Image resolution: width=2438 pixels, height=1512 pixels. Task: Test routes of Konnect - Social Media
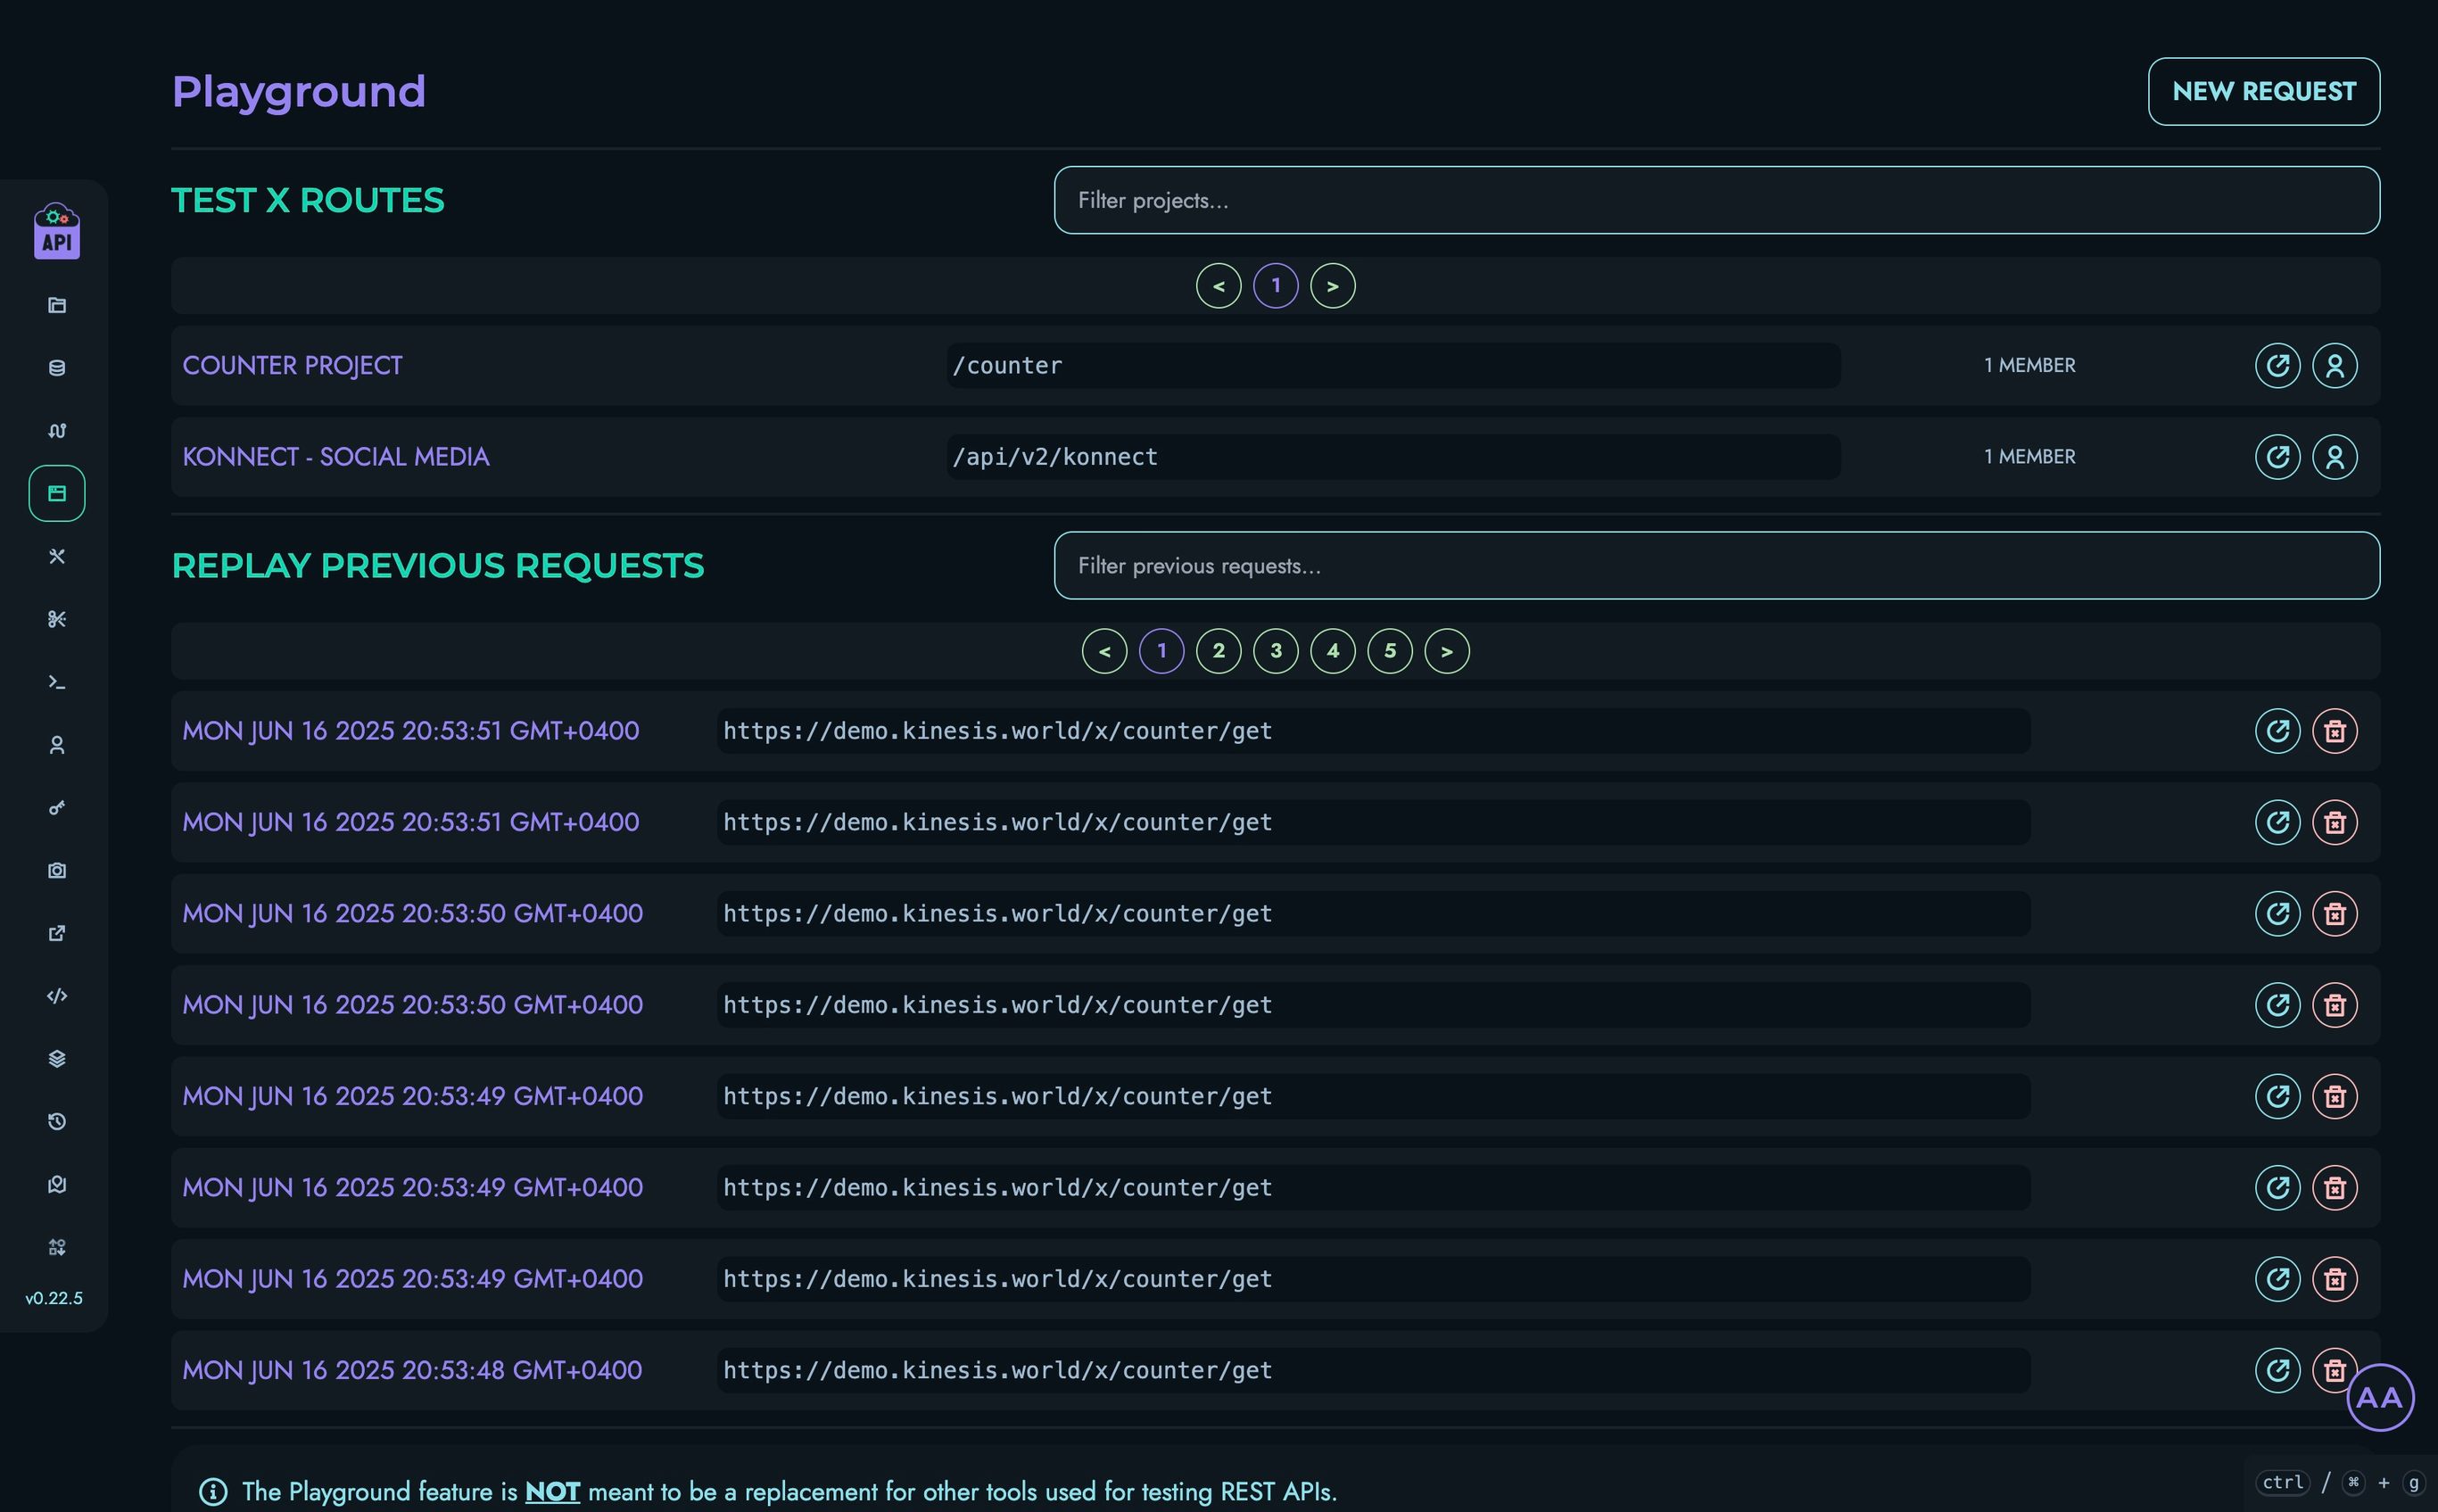point(2277,457)
